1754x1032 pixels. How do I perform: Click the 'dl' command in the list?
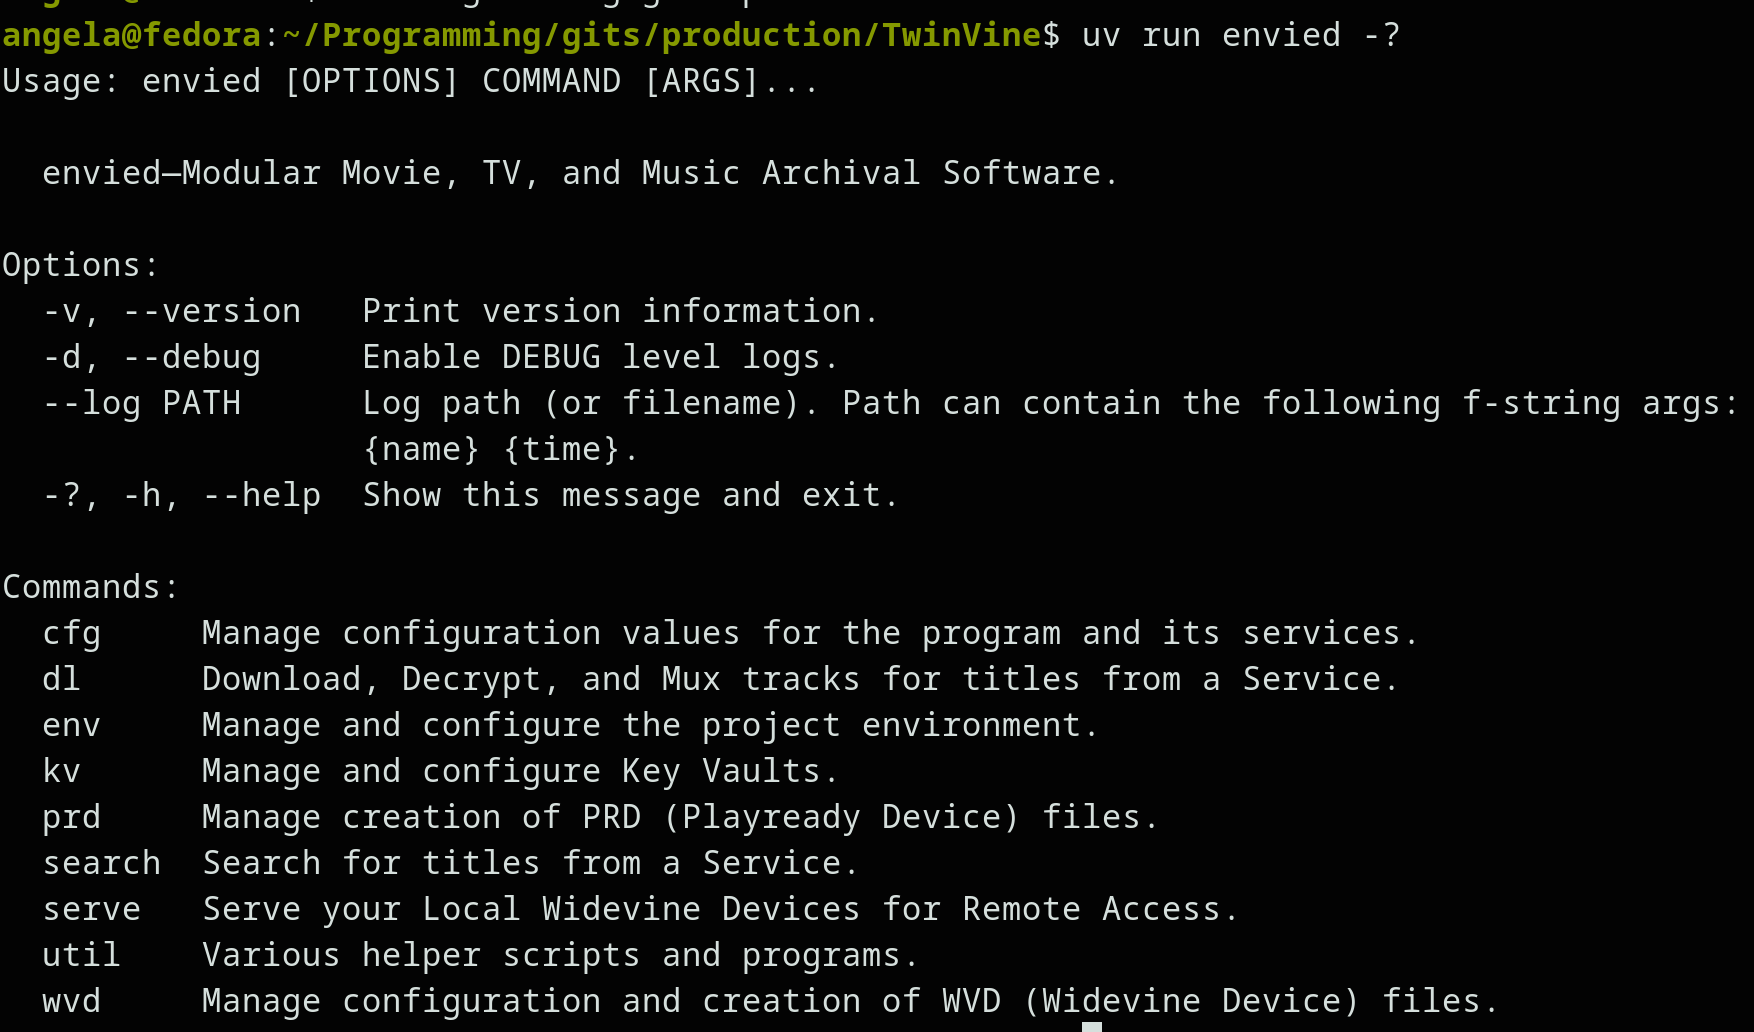pos(61,679)
